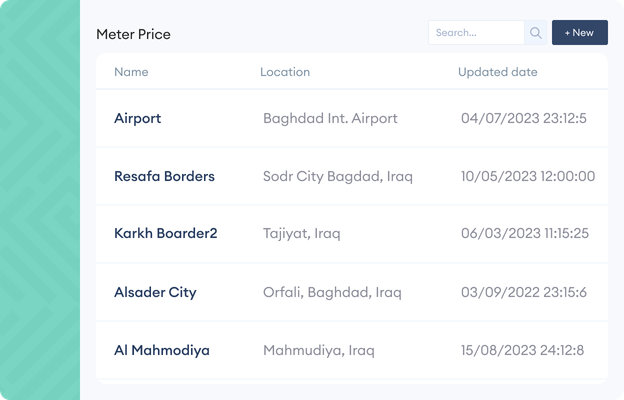Open the Al Mahmodiya entry
This screenshot has width=624, height=400.
tap(162, 350)
